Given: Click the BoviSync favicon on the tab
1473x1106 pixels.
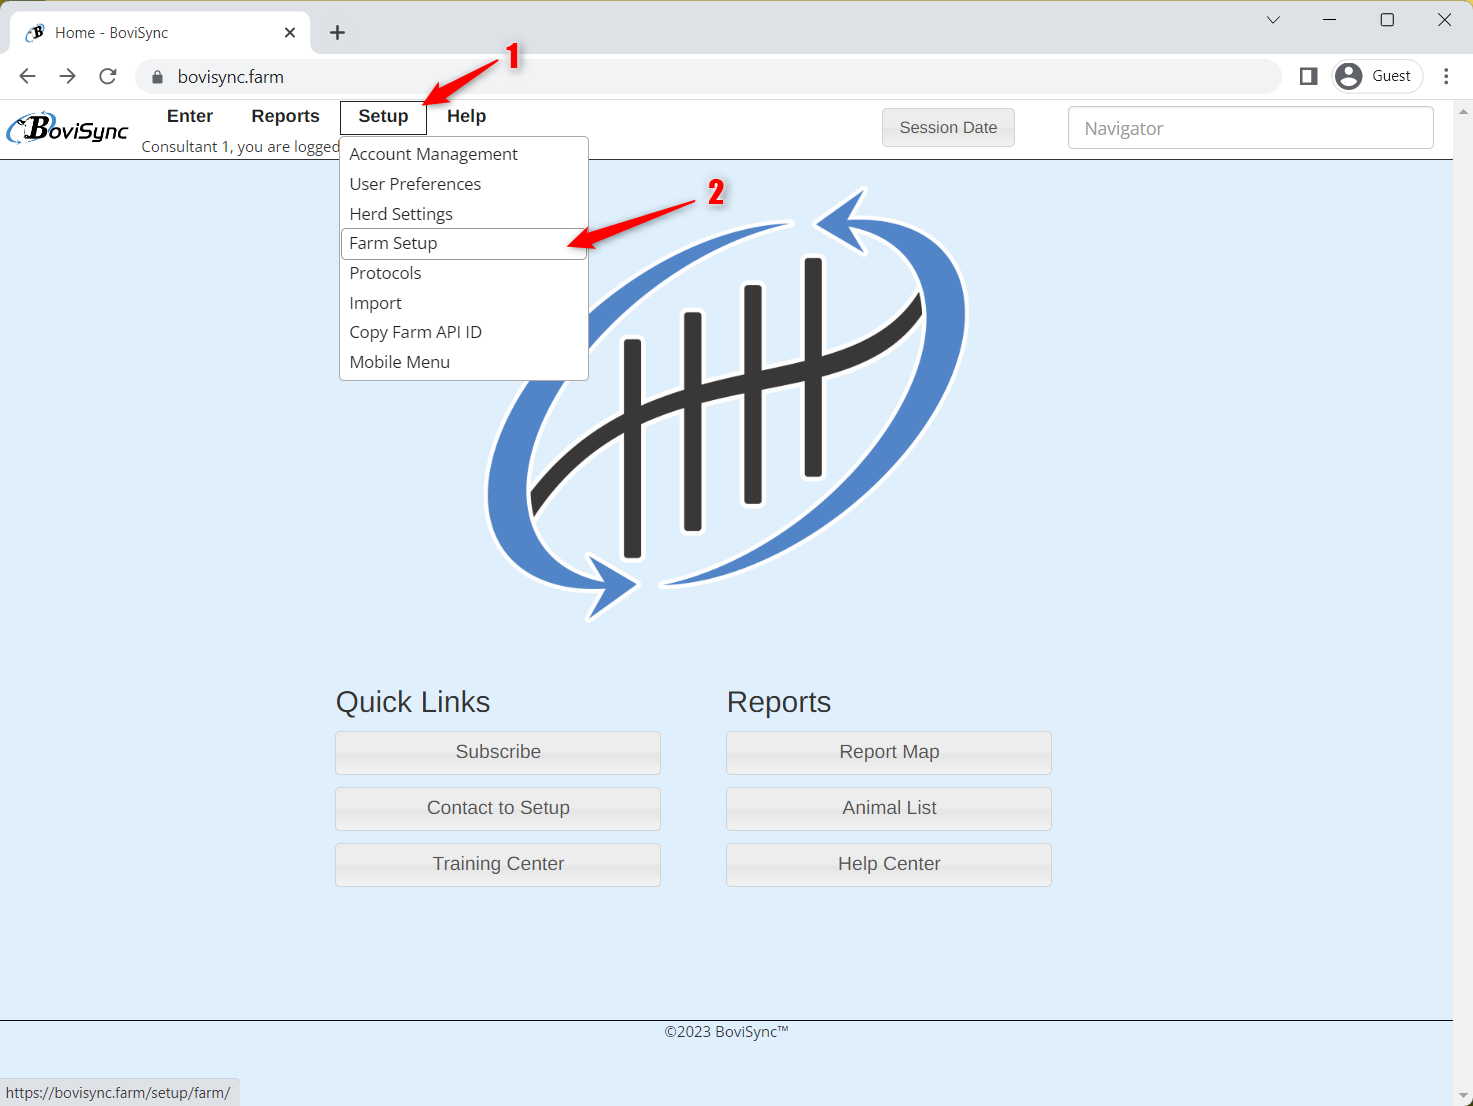Looking at the screenshot, I should pos(35,33).
